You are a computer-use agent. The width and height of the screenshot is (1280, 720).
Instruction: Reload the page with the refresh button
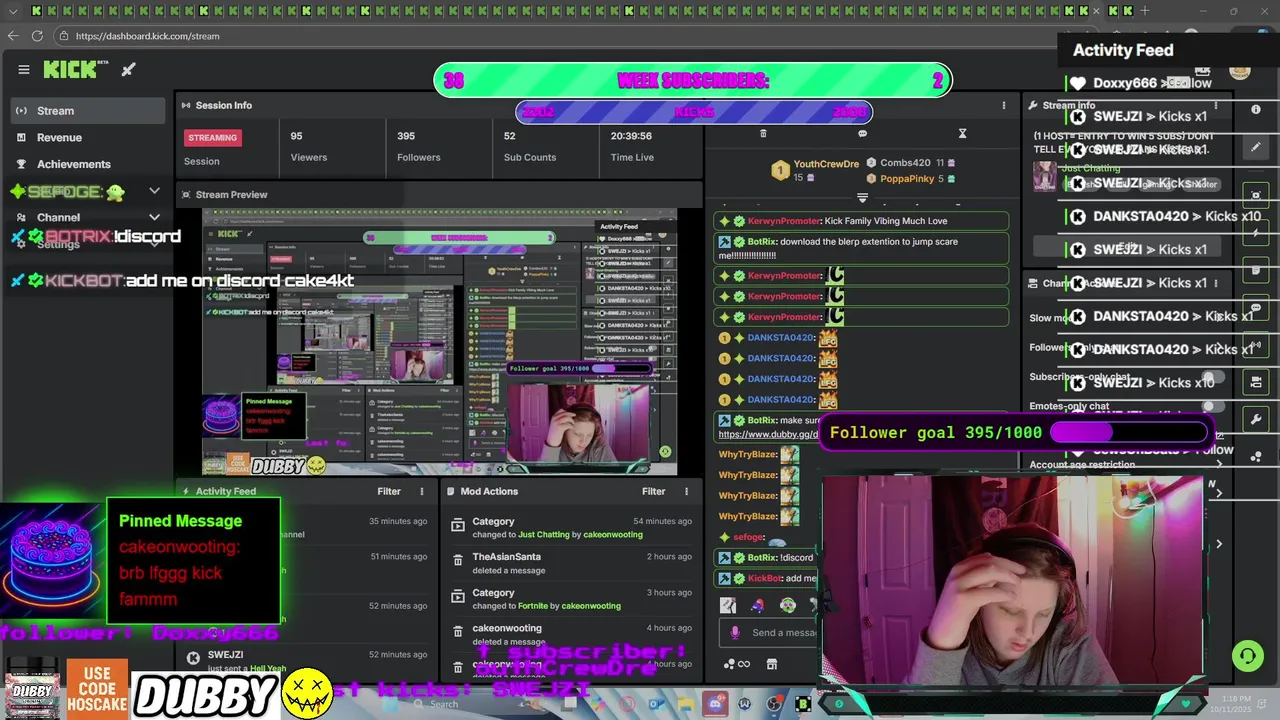[x=37, y=36]
